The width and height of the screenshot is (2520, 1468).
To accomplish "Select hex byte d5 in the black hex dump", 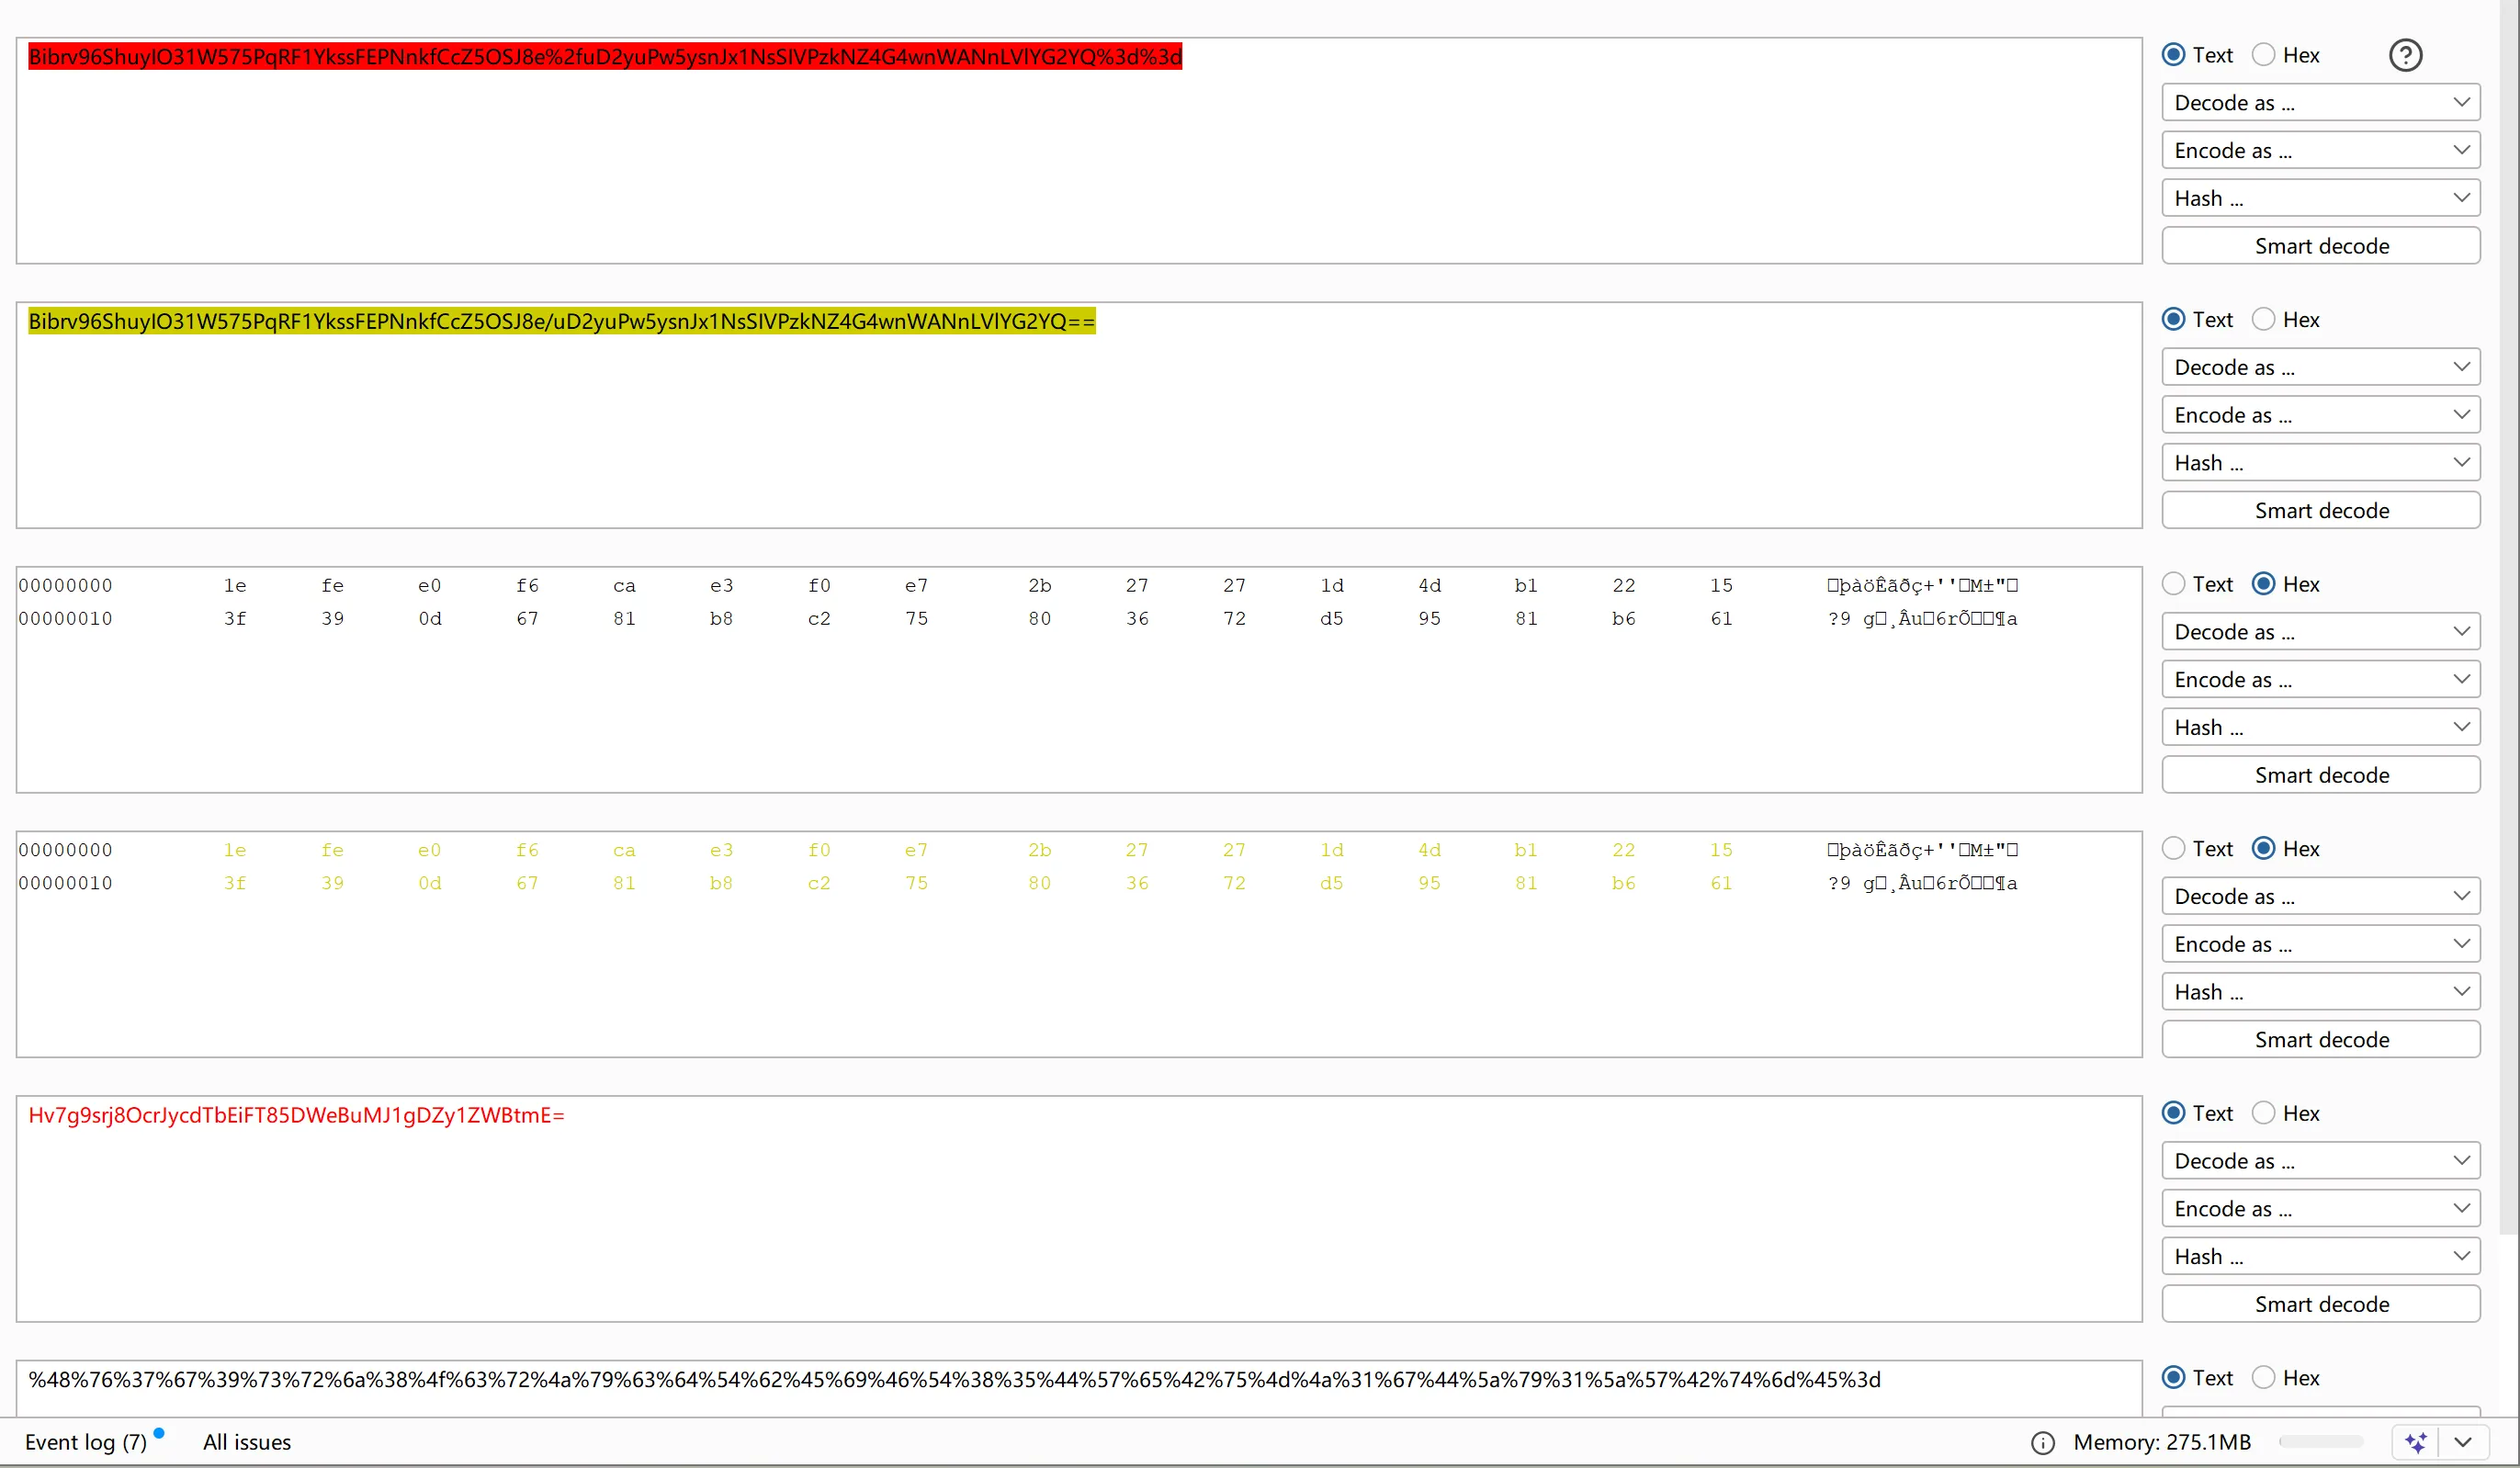I will click(x=1331, y=618).
